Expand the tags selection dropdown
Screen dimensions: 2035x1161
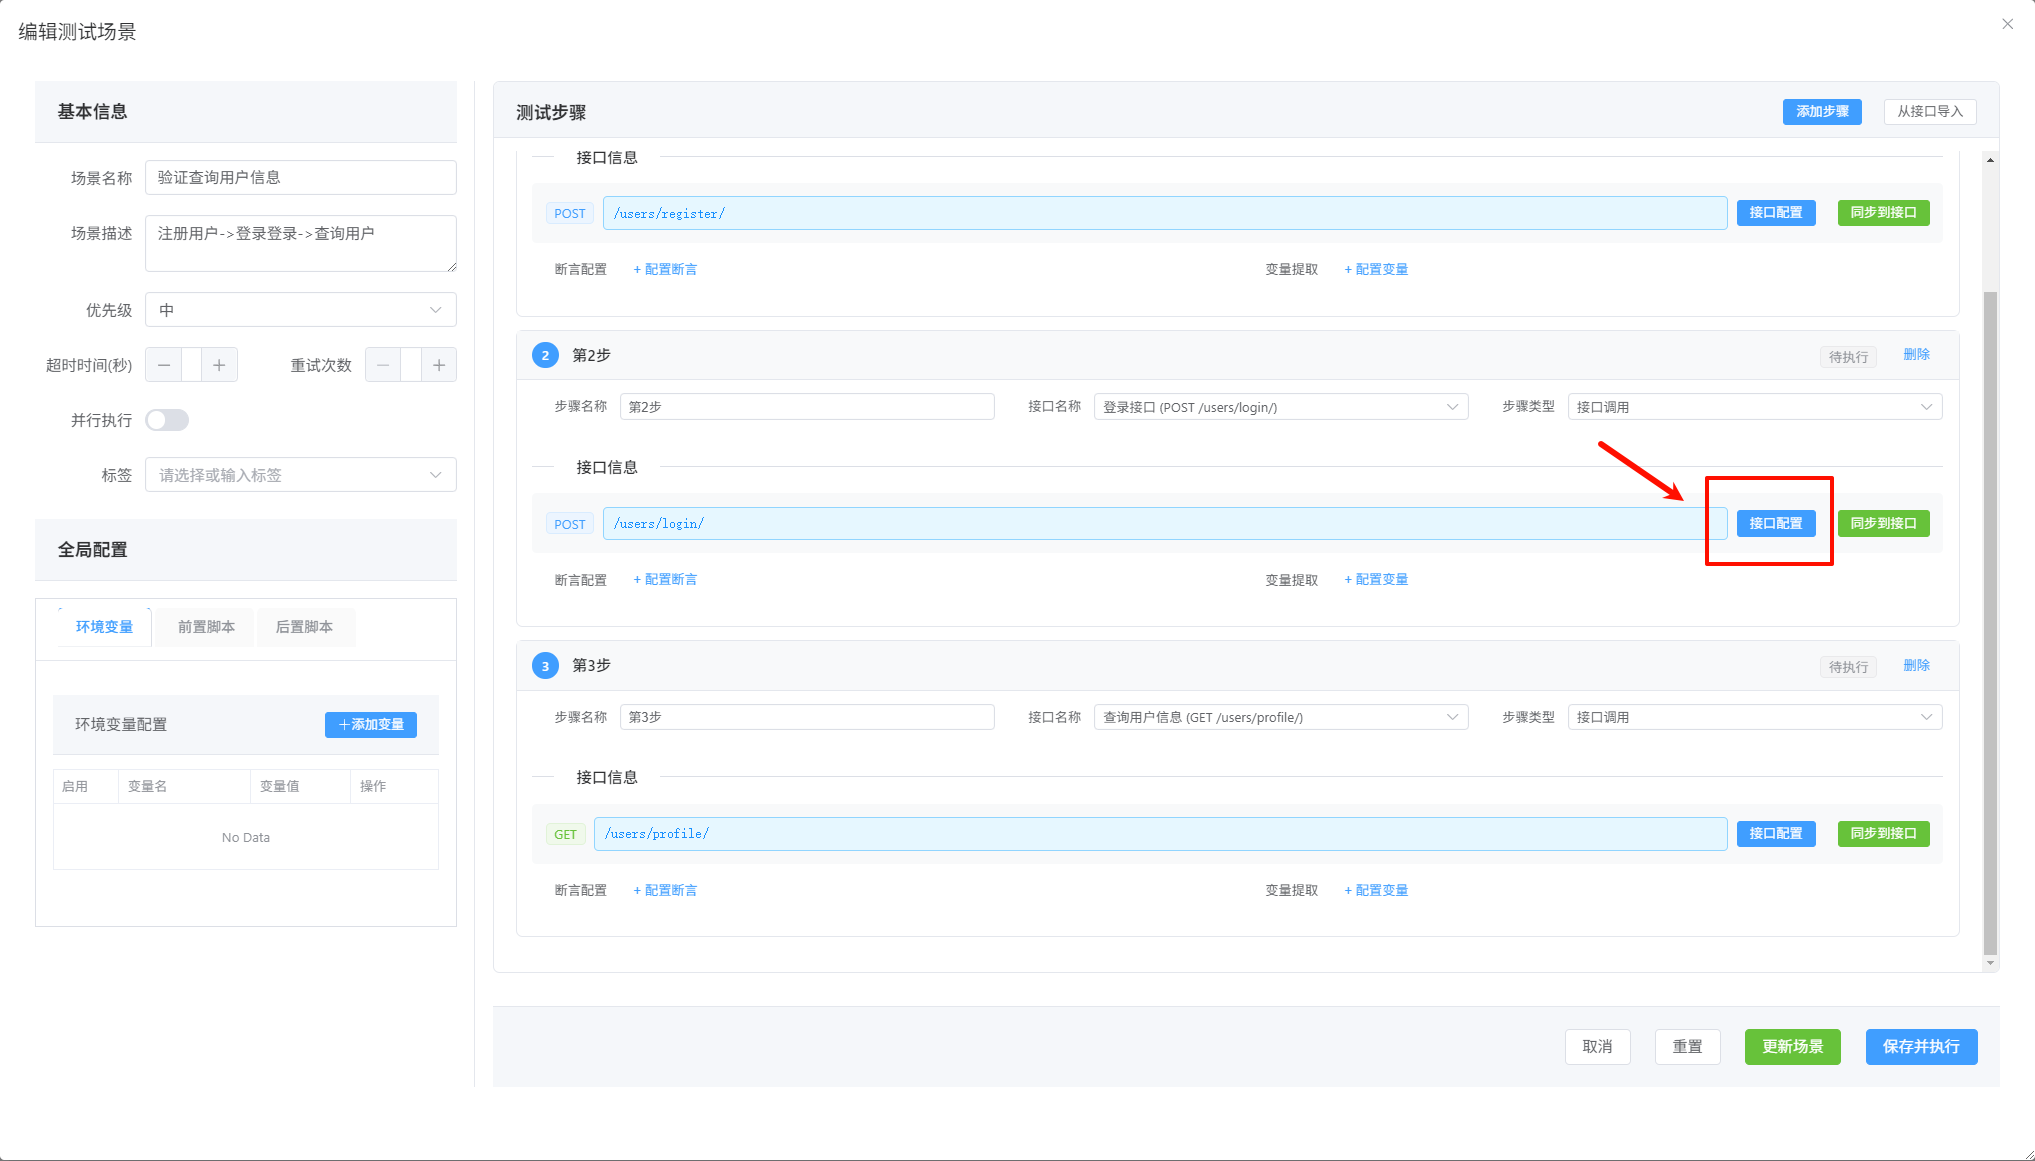click(300, 475)
